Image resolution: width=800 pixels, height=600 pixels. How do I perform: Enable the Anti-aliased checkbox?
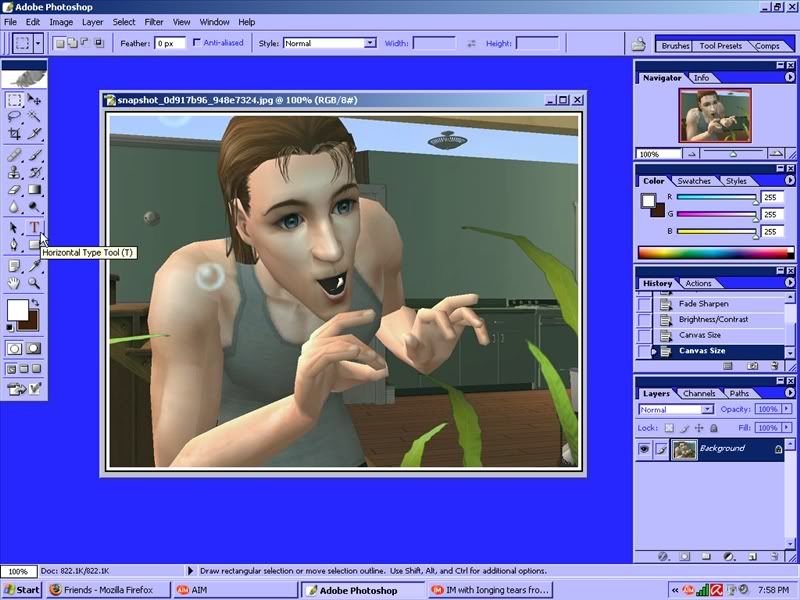tap(196, 43)
